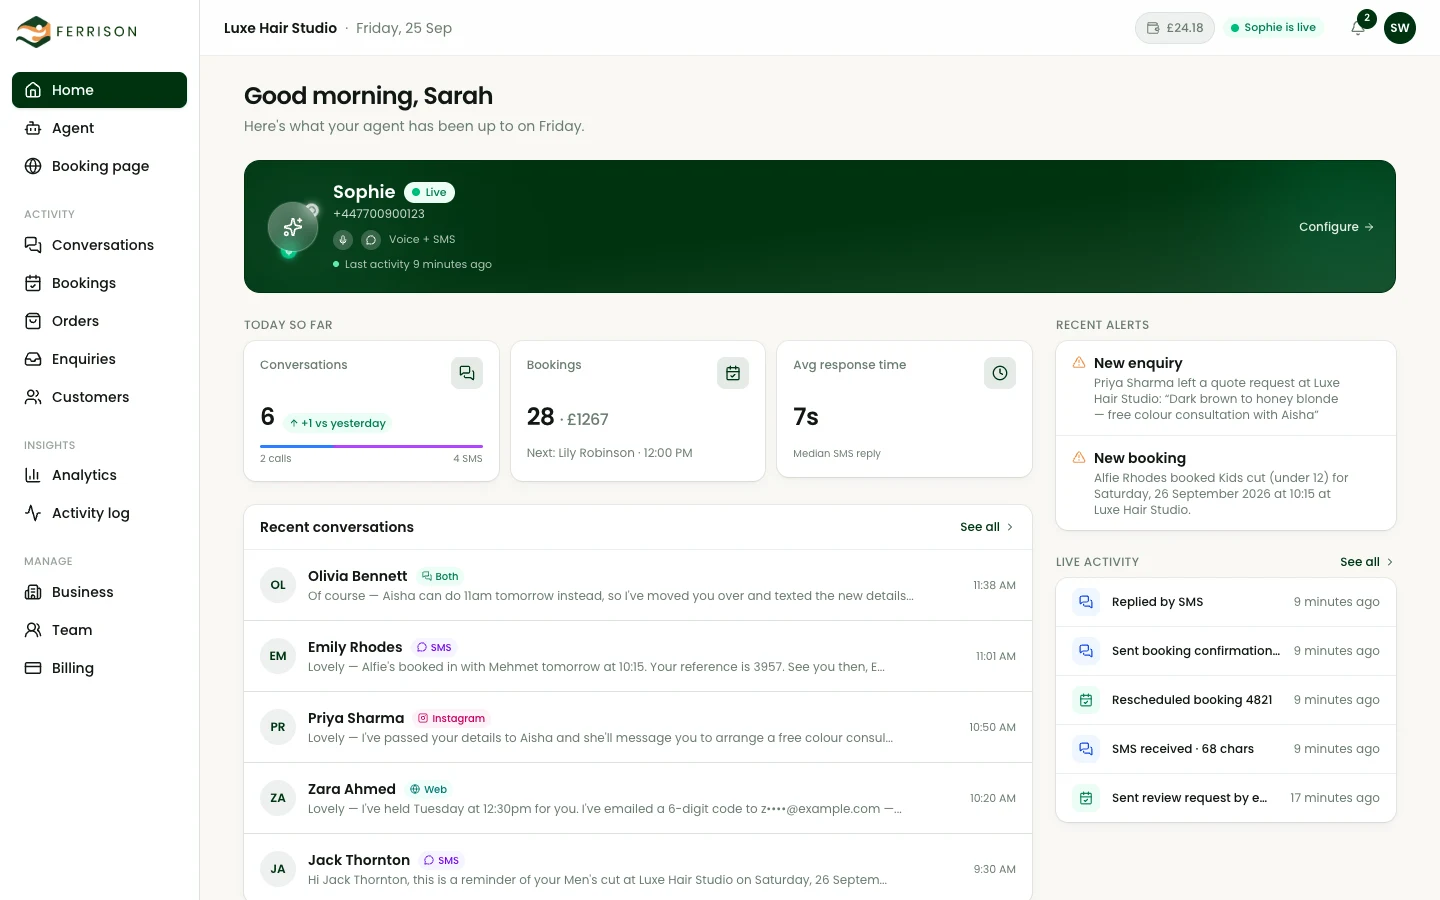Open Team in the sidebar
The width and height of the screenshot is (1440, 900).
tap(99, 630)
